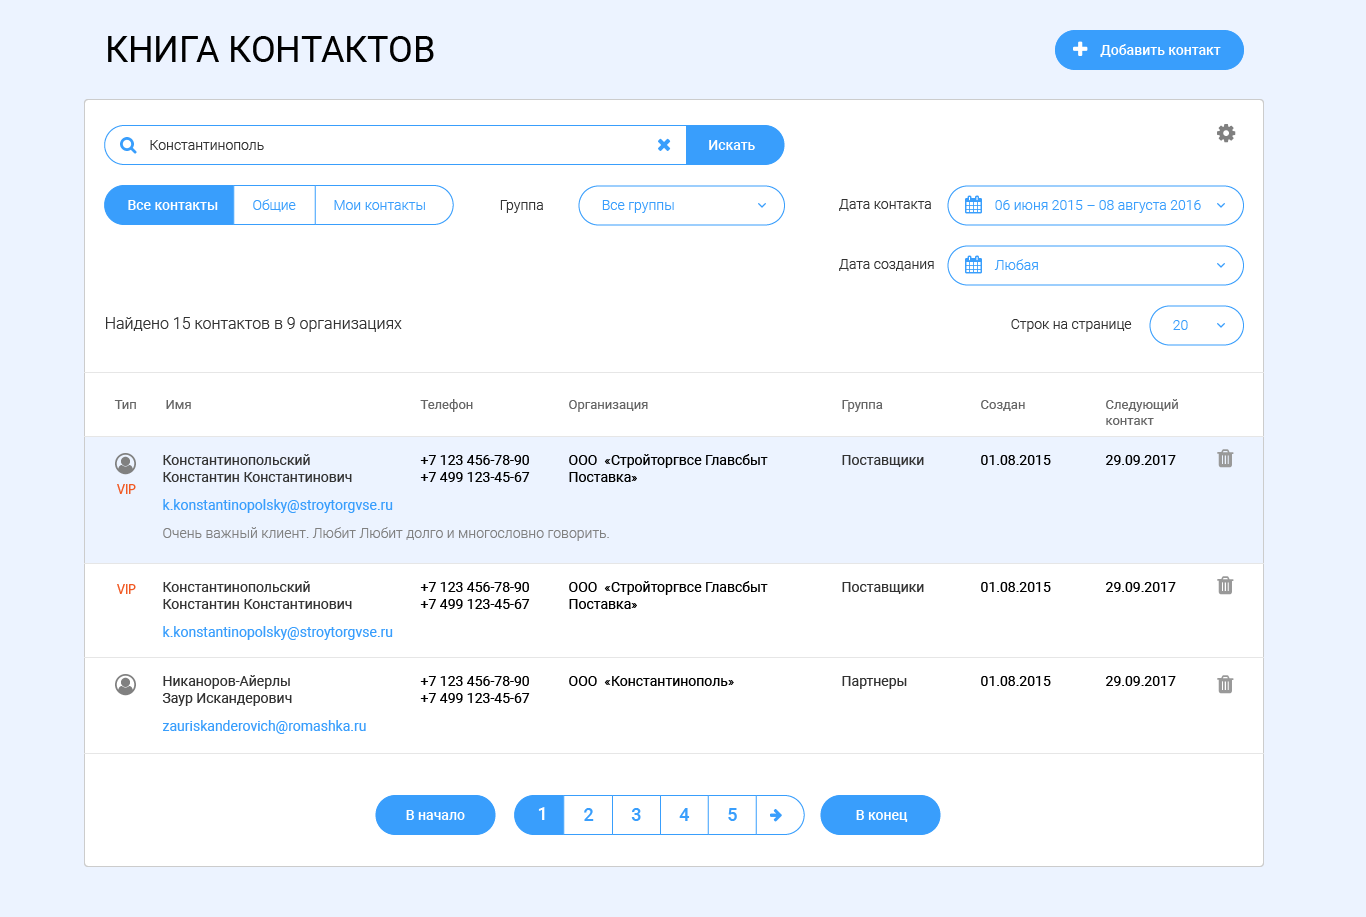Image resolution: width=1366 pixels, height=917 pixels.
Task: Open the Строк на странице dropdown
Action: point(1196,325)
